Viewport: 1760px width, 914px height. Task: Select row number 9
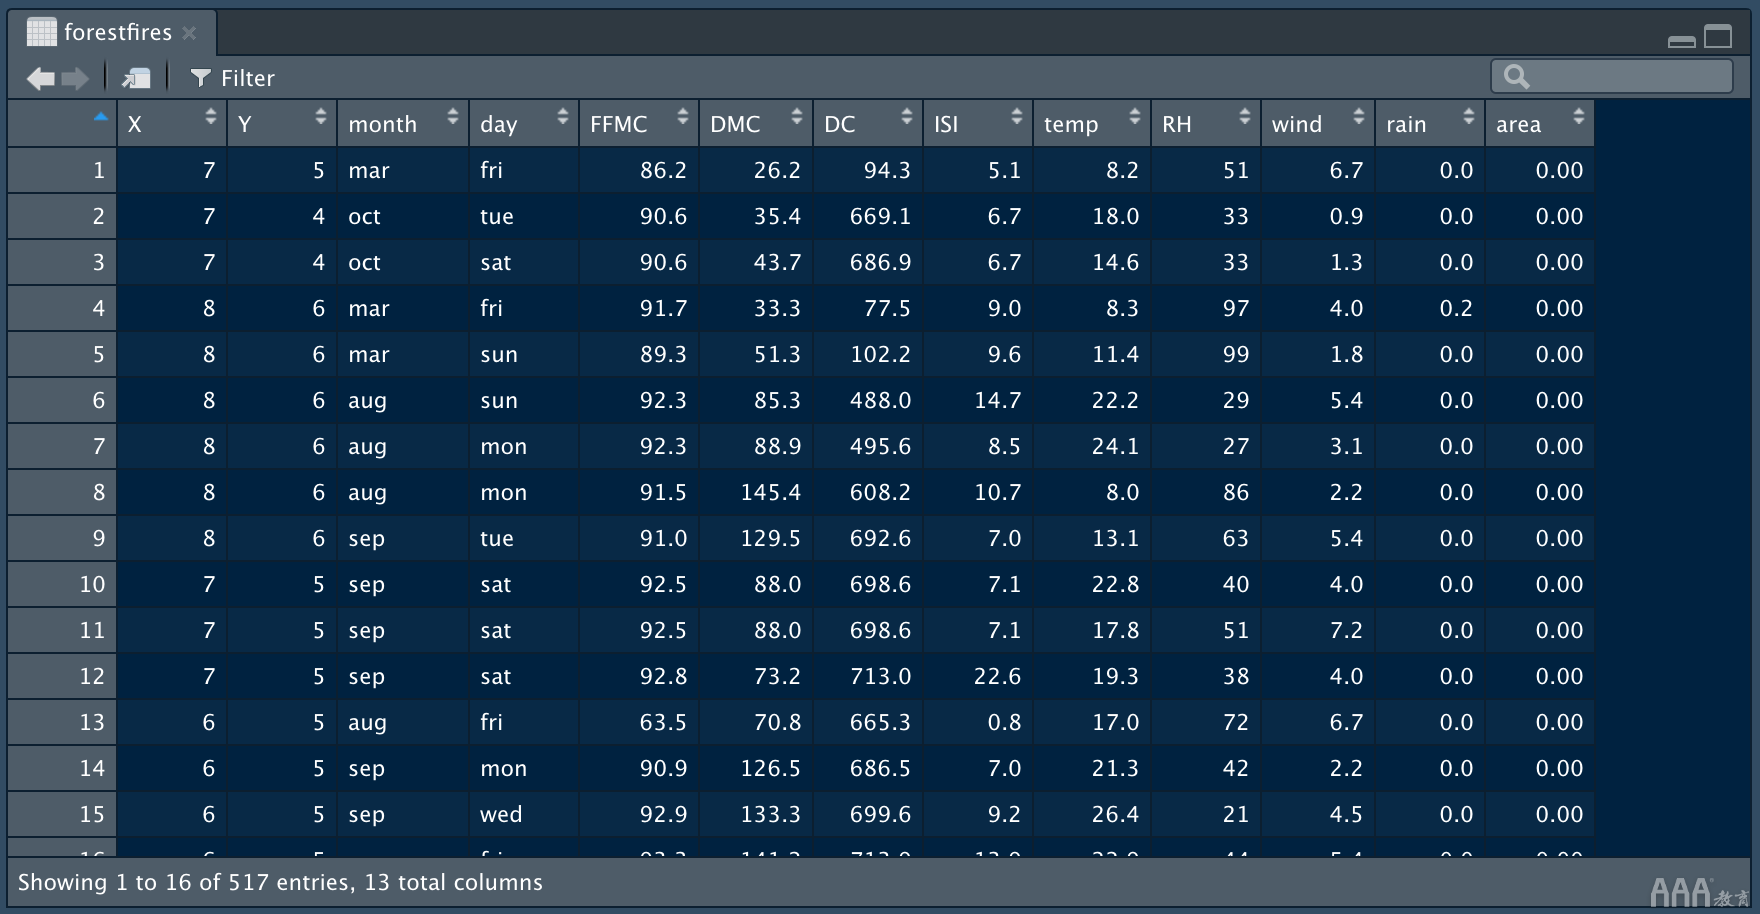tap(62, 538)
